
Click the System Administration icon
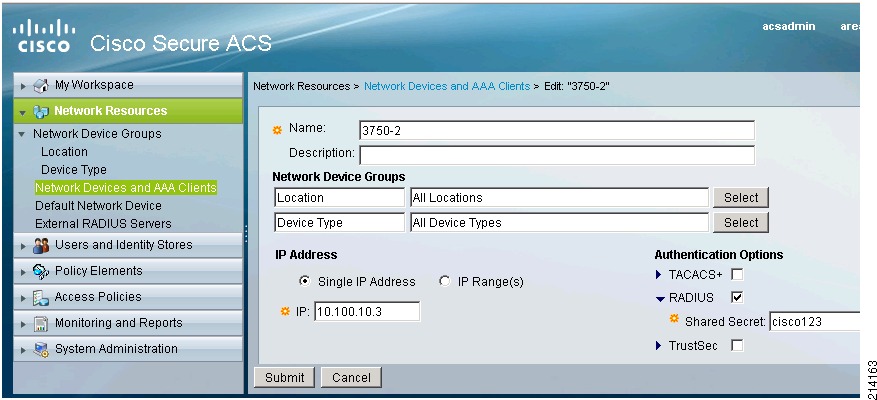(41, 350)
